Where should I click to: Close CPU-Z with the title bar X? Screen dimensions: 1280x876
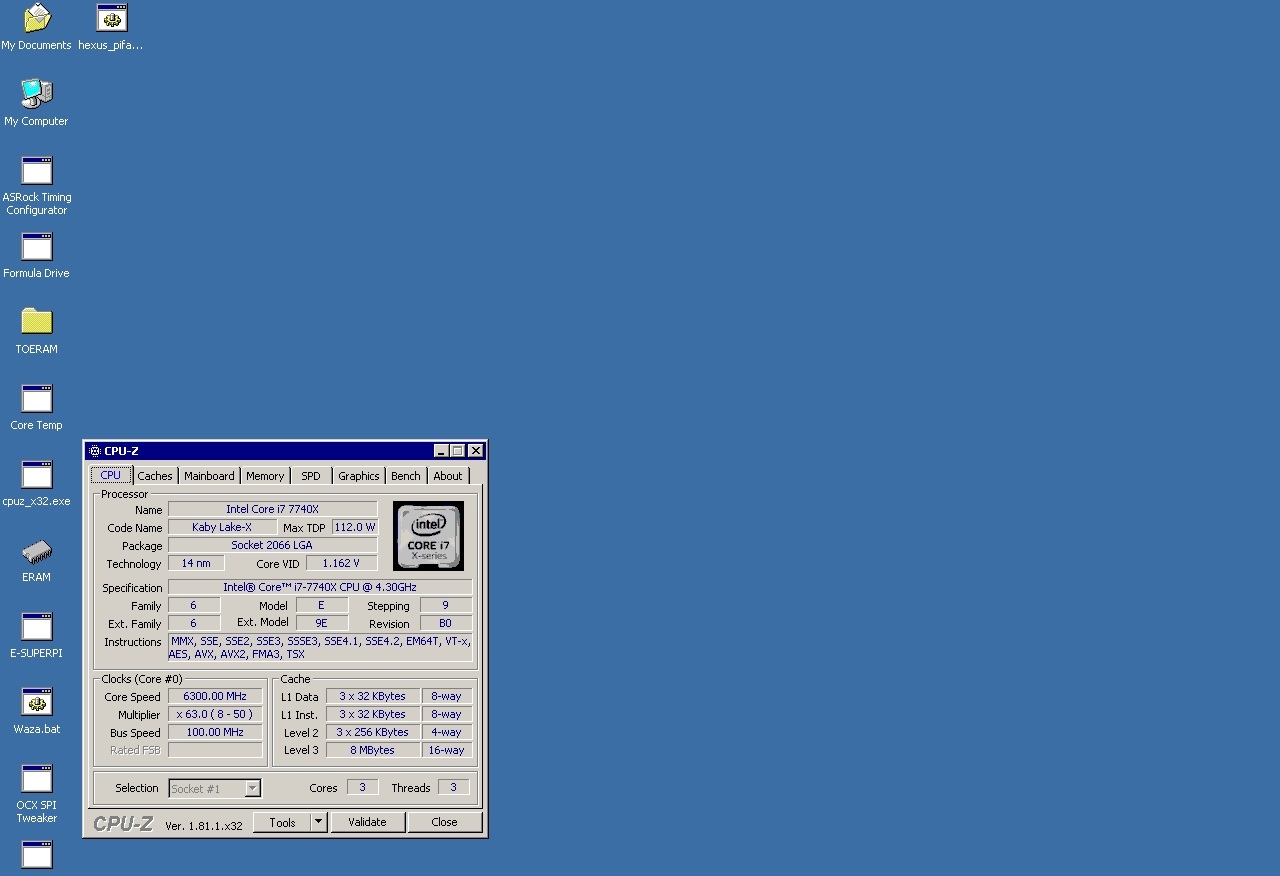(476, 451)
